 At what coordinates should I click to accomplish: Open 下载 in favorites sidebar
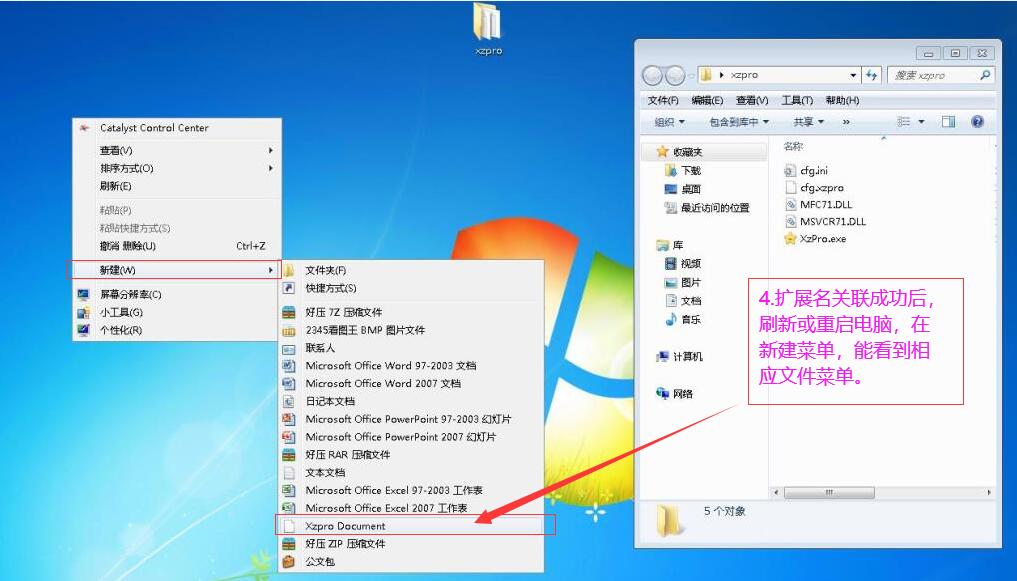click(x=683, y=171)
